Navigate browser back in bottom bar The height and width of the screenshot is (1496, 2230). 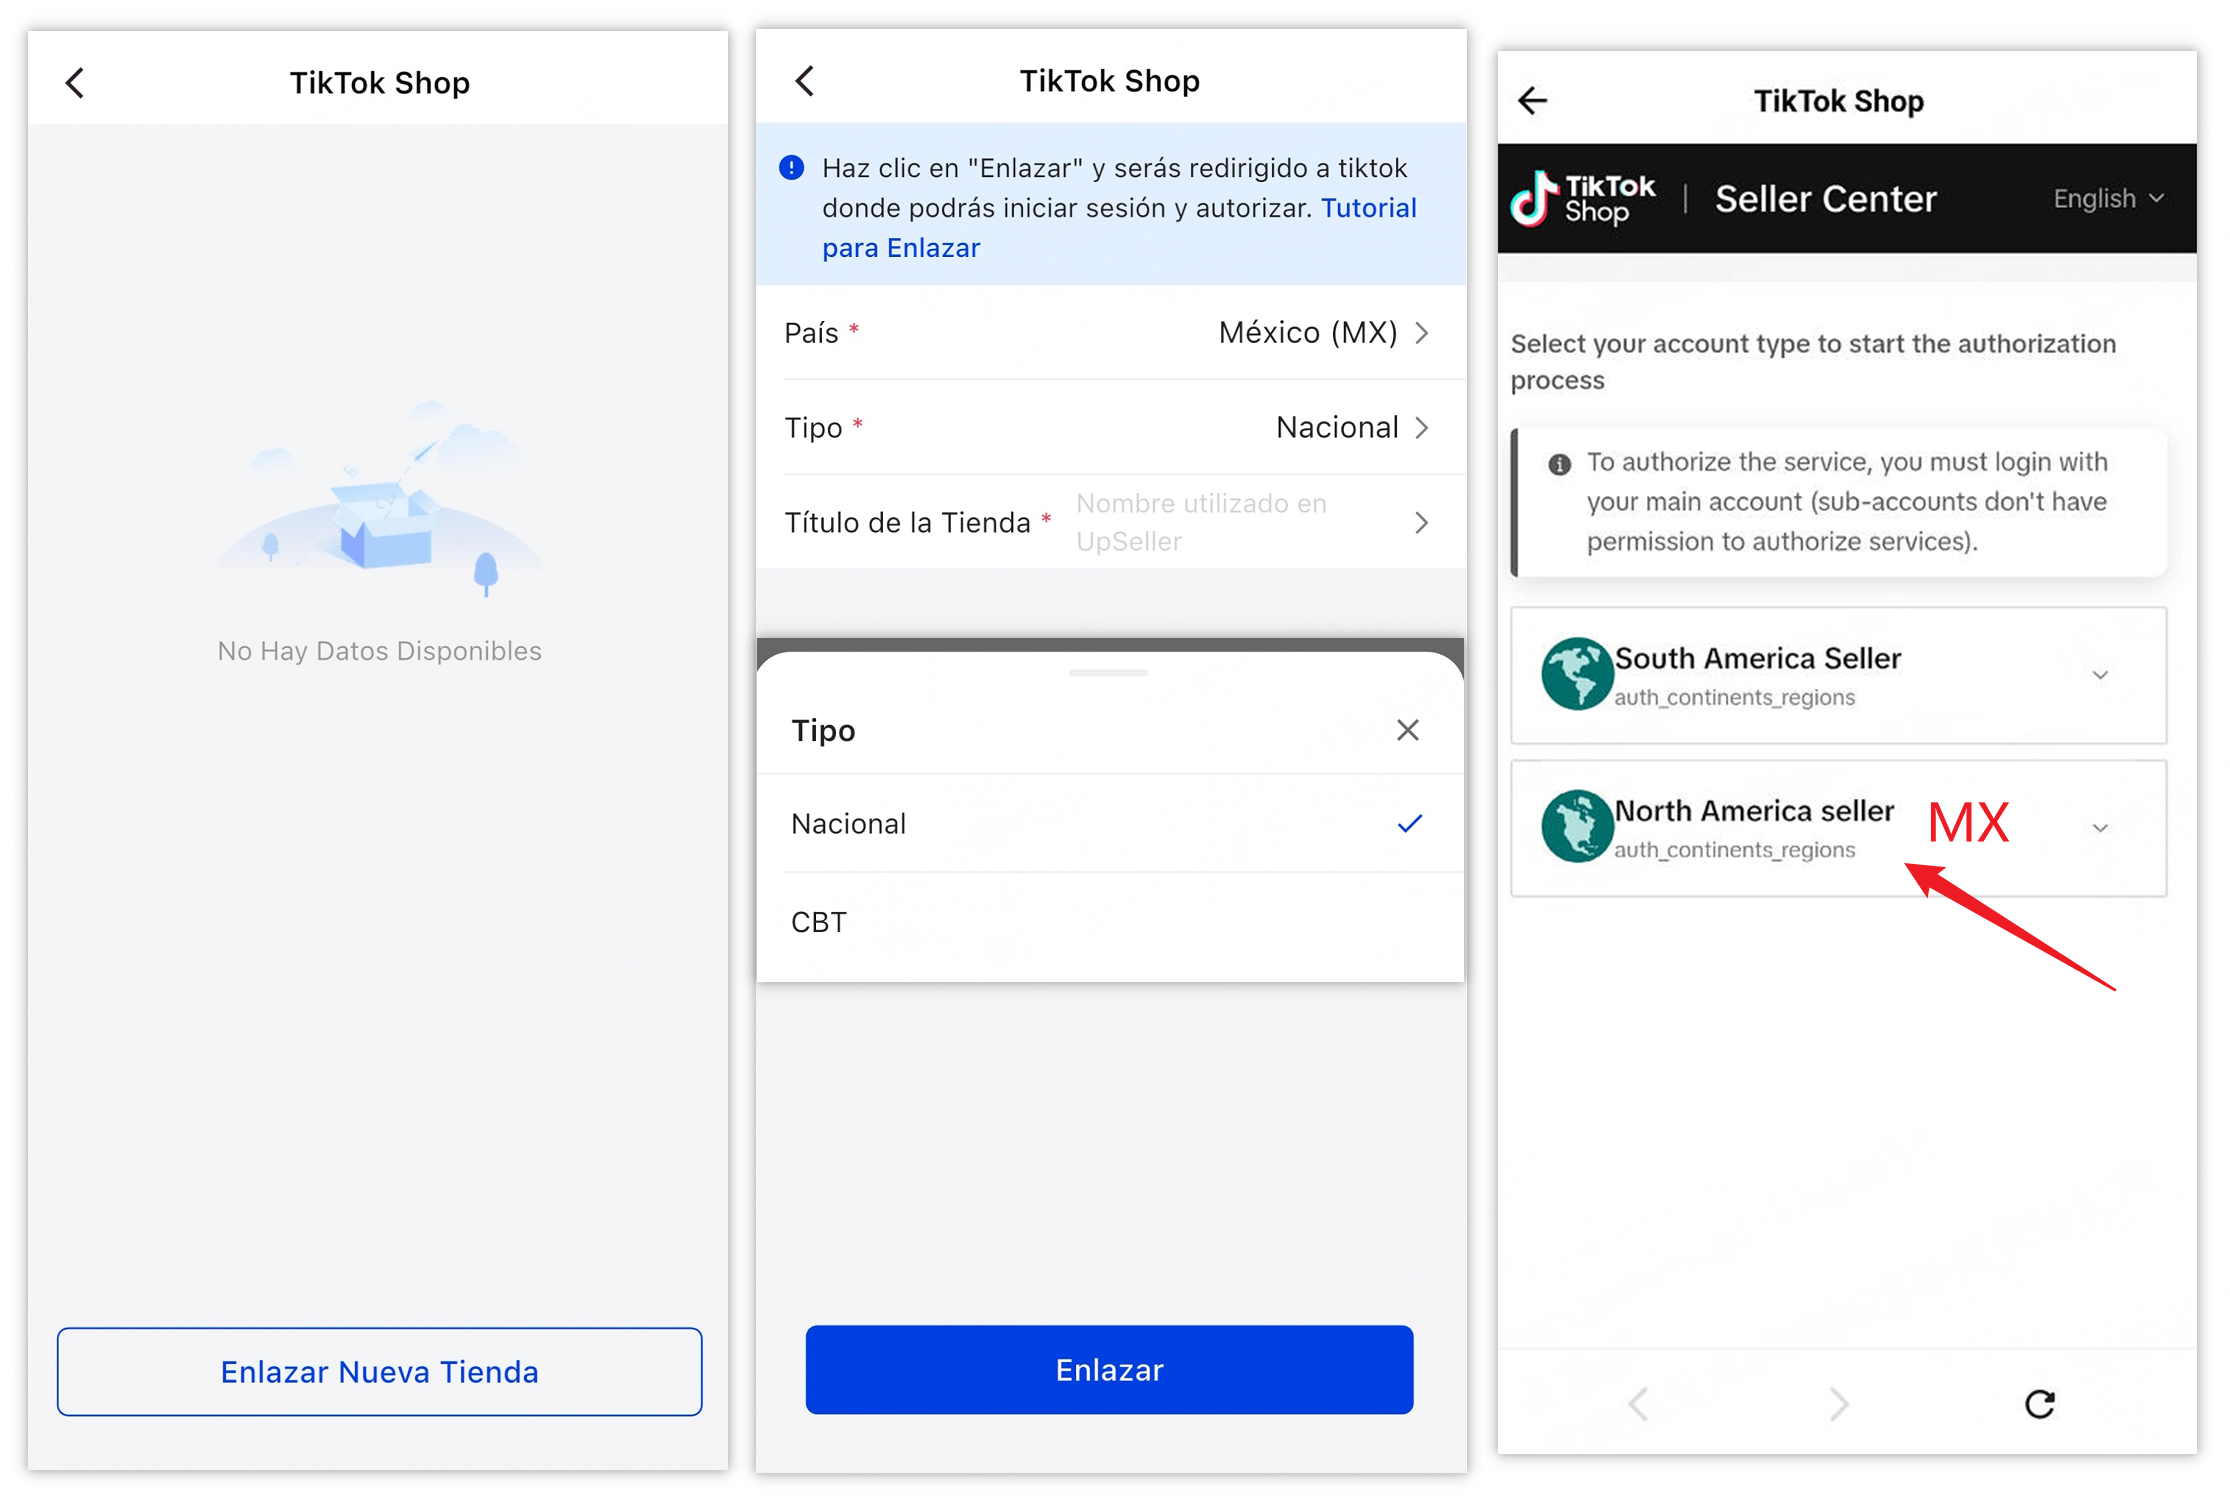1638,1404
